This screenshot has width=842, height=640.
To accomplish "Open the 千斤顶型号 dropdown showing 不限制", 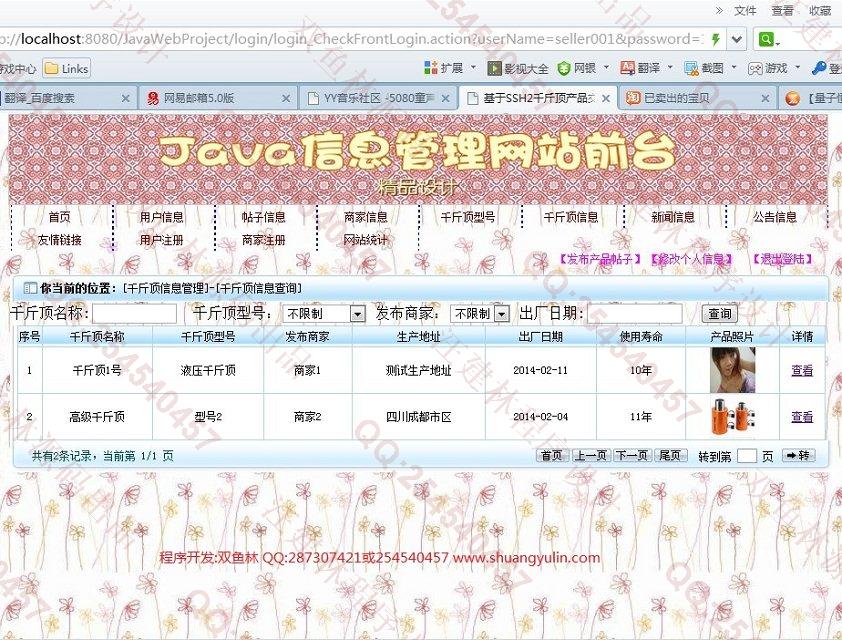I will (324, 314).
